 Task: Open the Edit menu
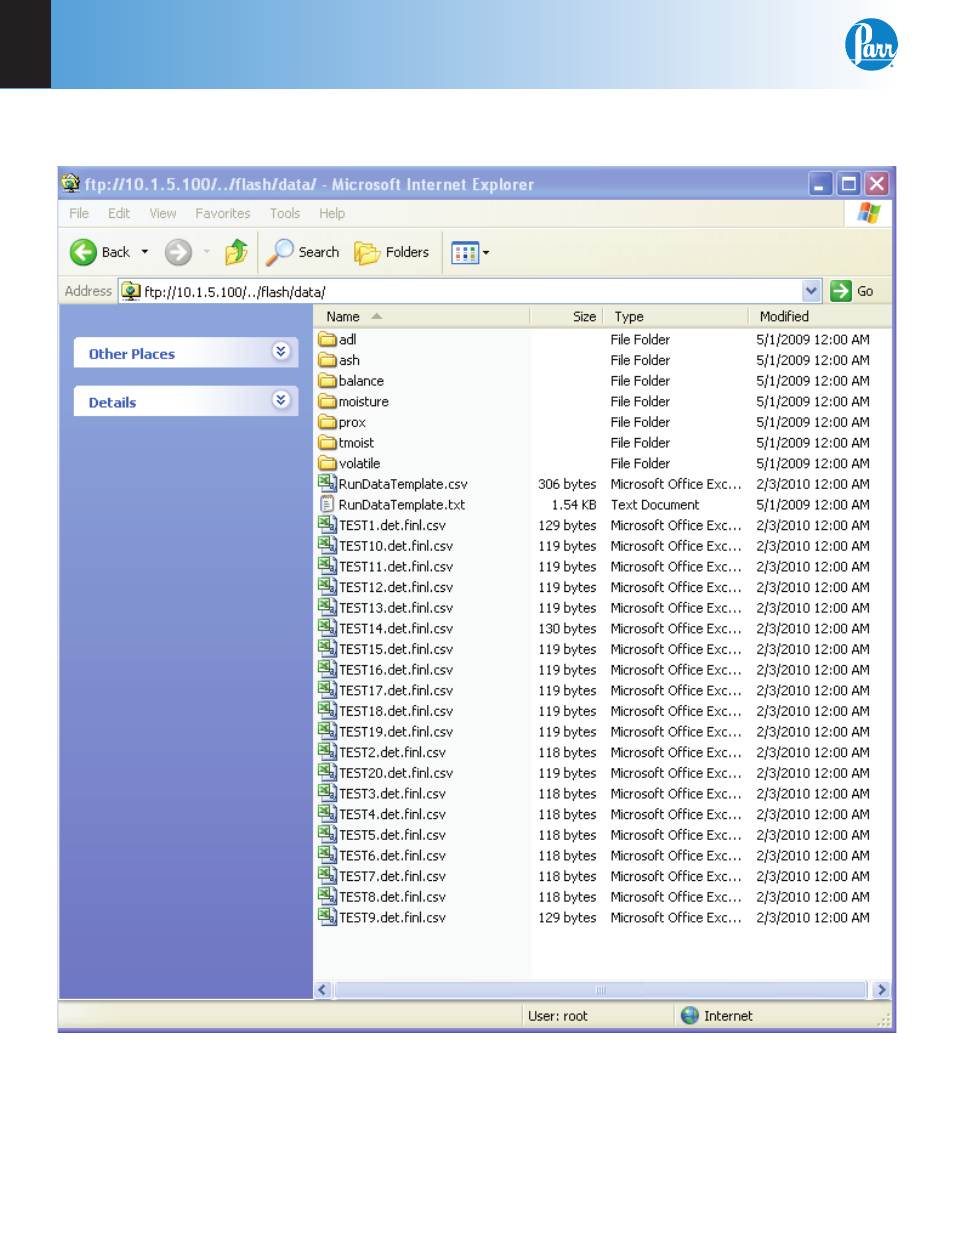(x=119, y=213)
